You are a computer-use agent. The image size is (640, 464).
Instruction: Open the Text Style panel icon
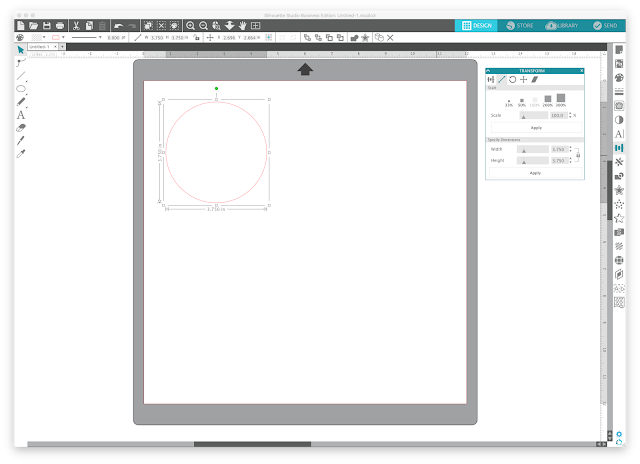(619, 134)
